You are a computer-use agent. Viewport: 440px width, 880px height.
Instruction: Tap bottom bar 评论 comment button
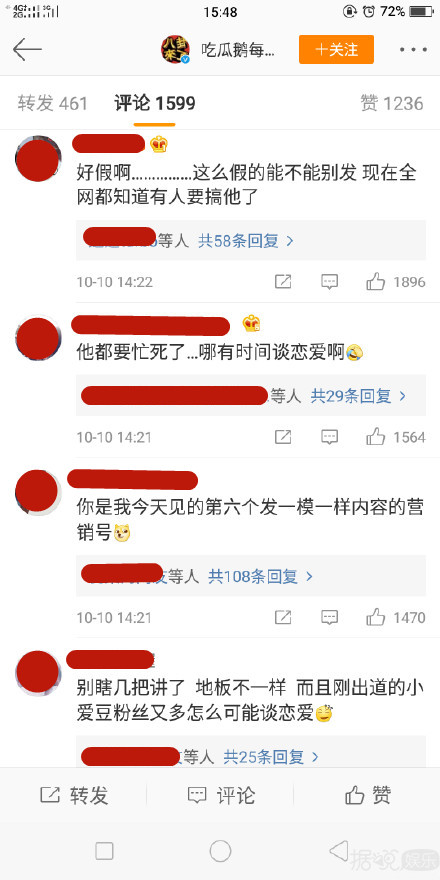221,795
